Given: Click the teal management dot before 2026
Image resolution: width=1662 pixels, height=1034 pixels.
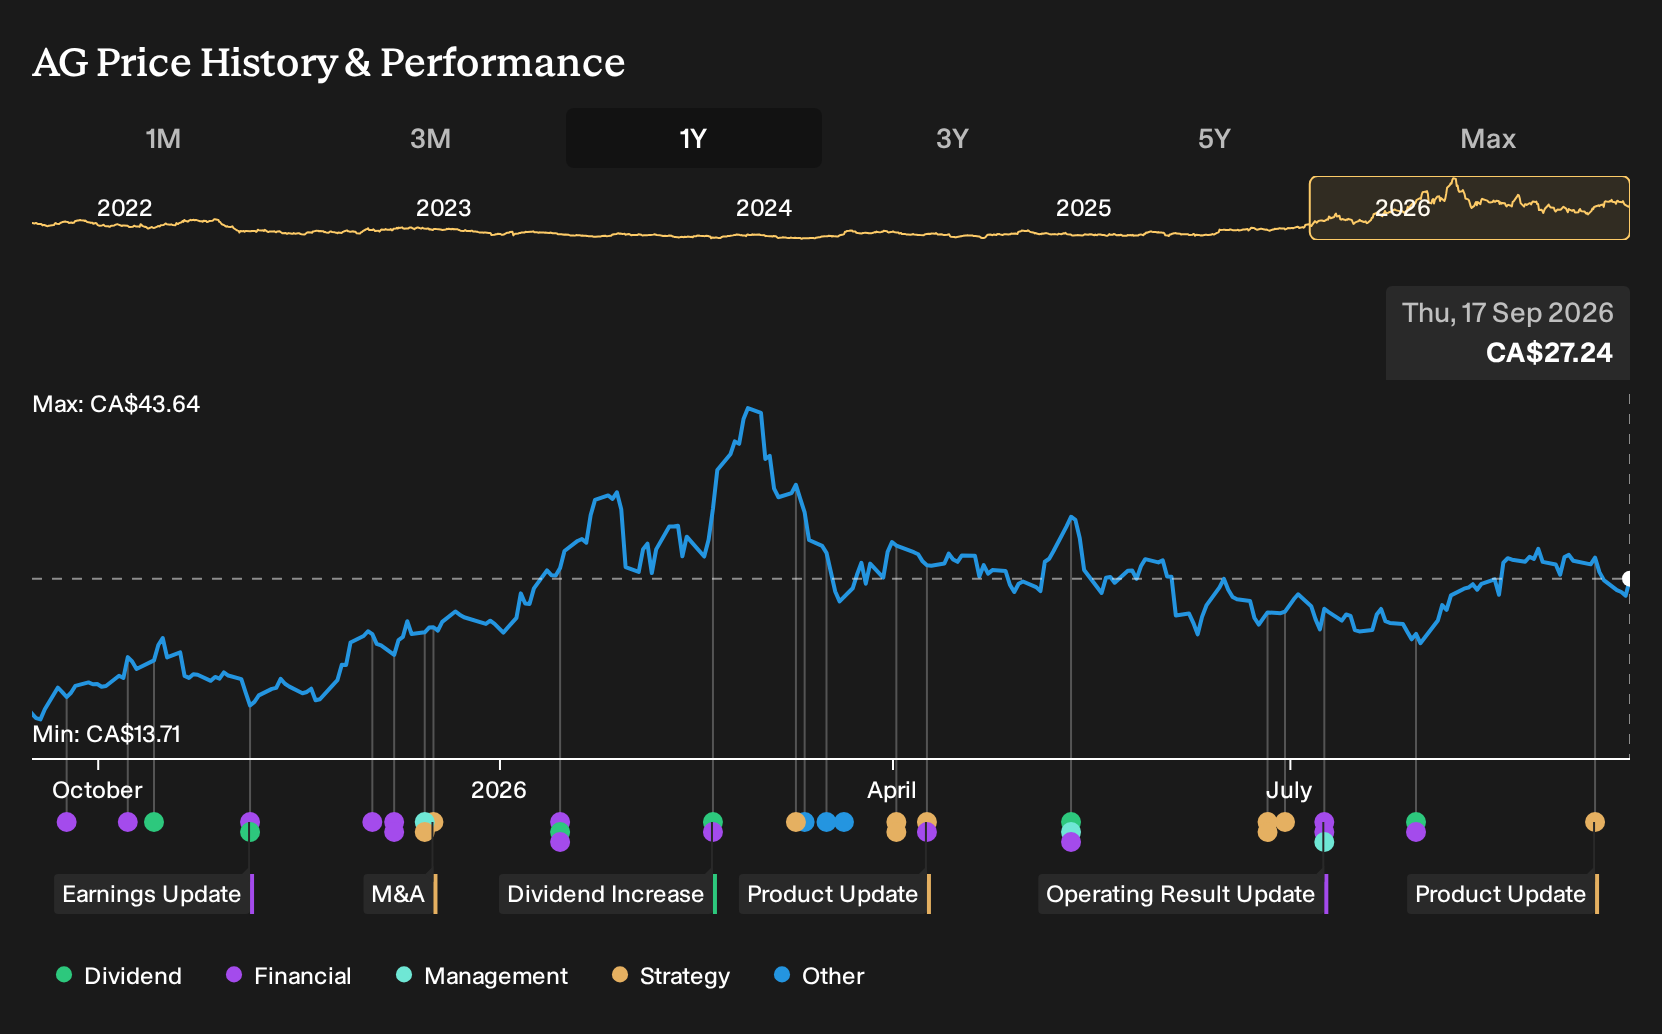Looking at the screenshot, I should (x=424, y=822).
